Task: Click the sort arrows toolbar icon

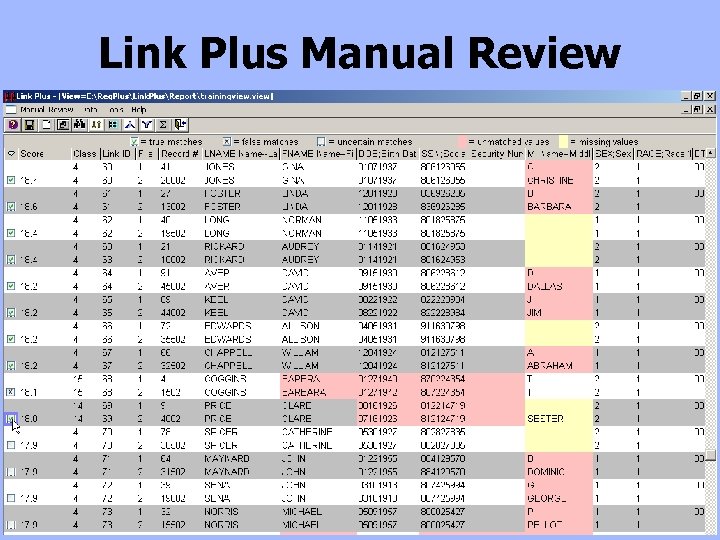Action: tap(96, 125)
